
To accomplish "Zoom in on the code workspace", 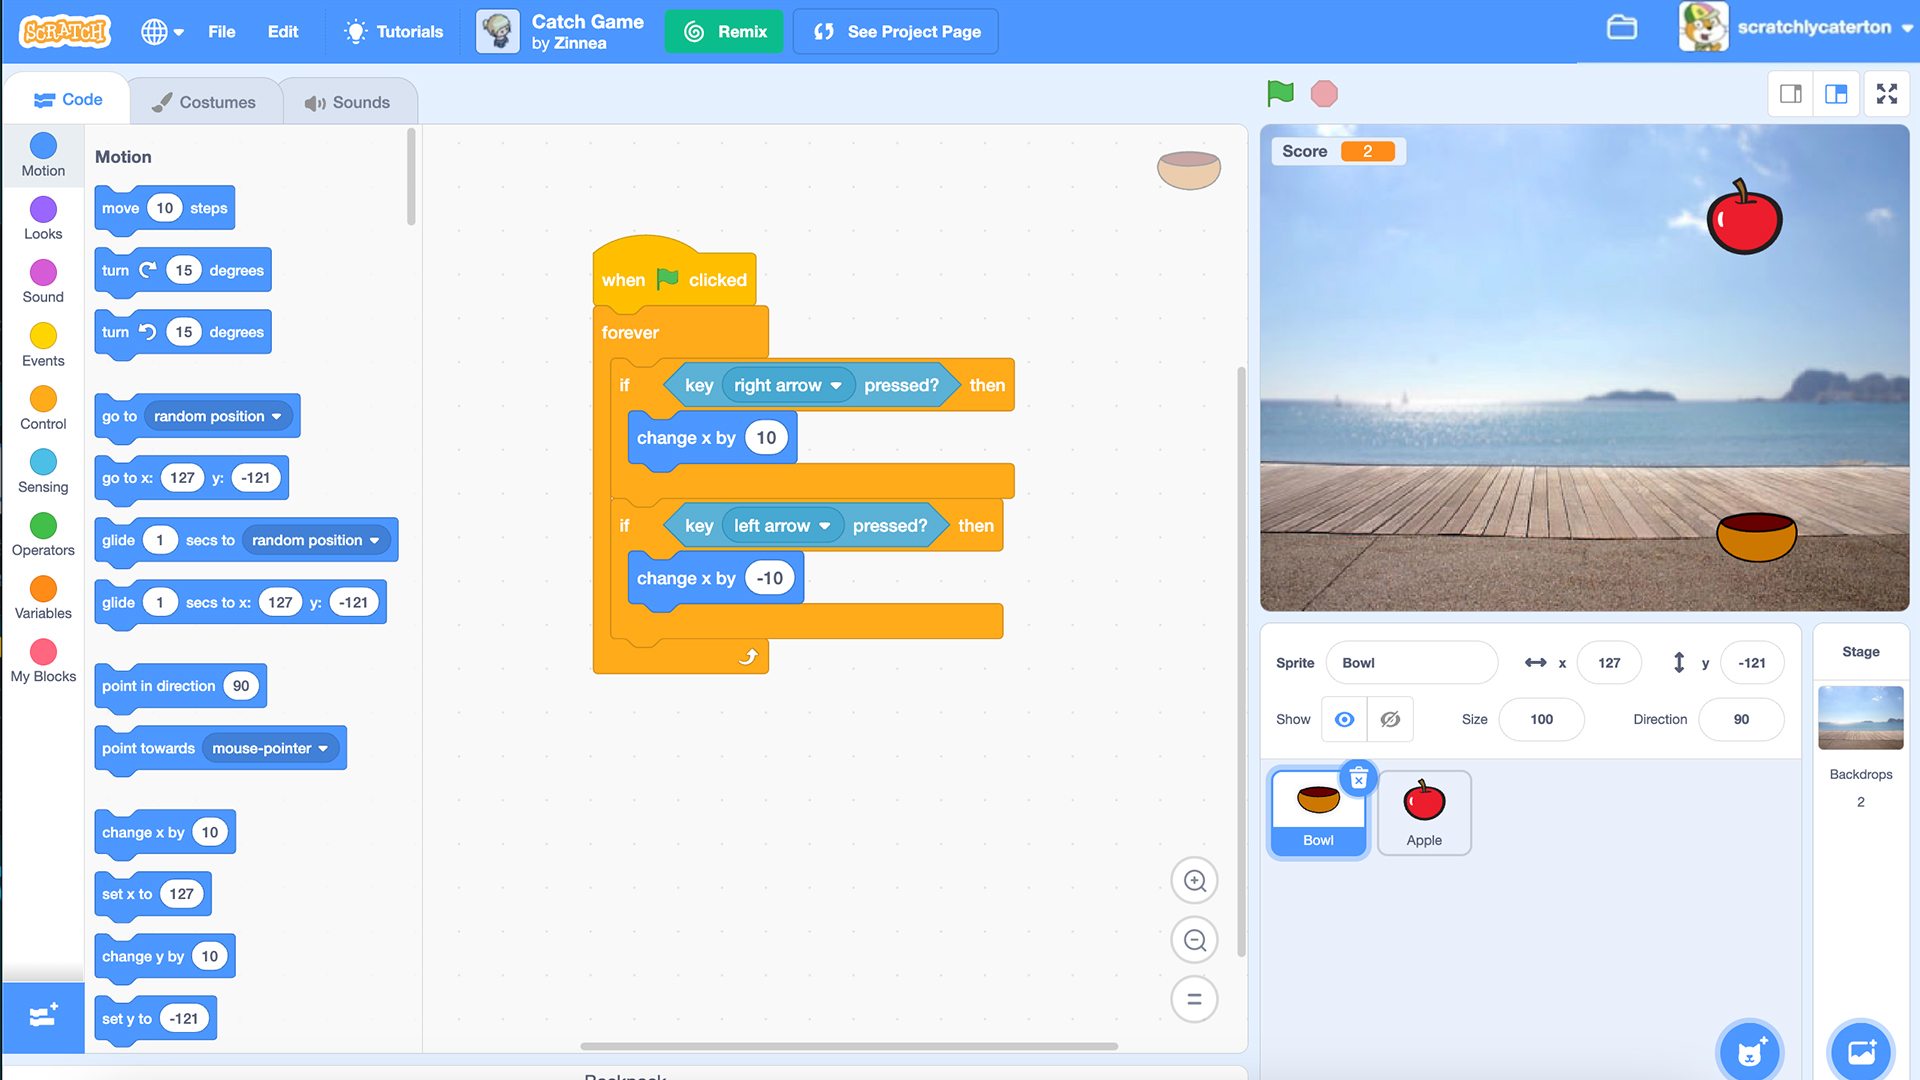I will coord(1194,881).
